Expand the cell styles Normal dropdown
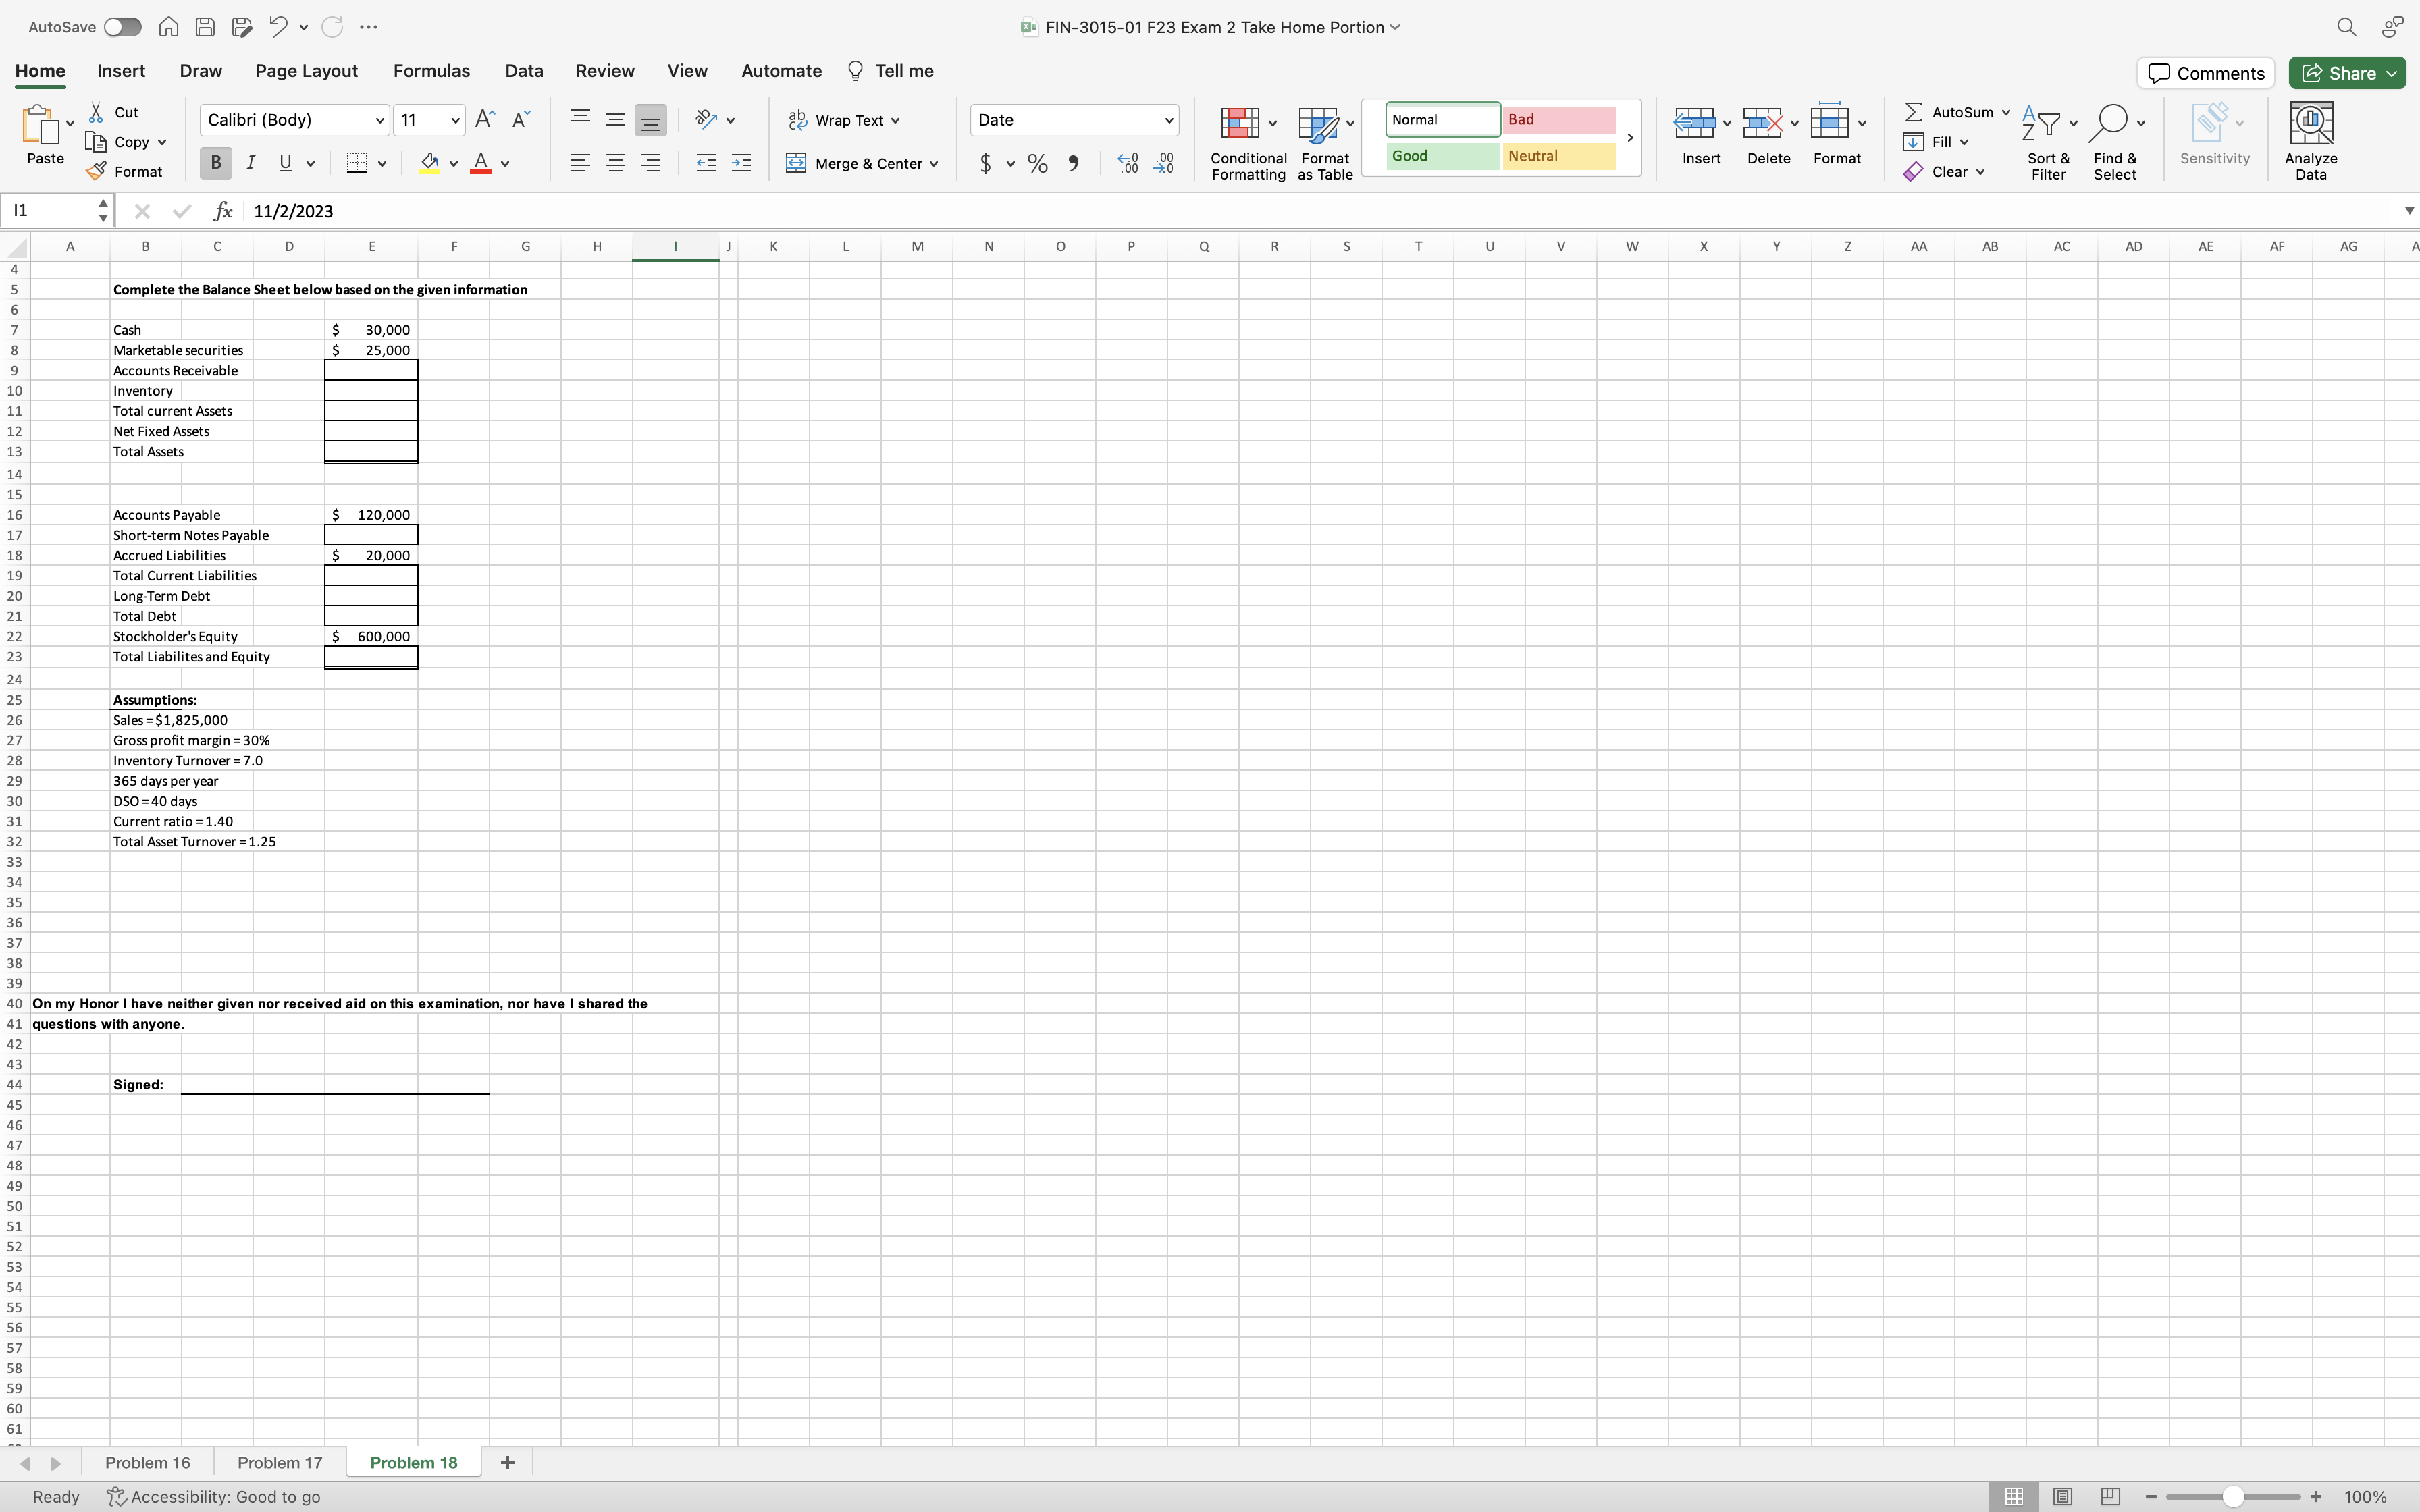2420x1512 pixels. pos(1631,139)
